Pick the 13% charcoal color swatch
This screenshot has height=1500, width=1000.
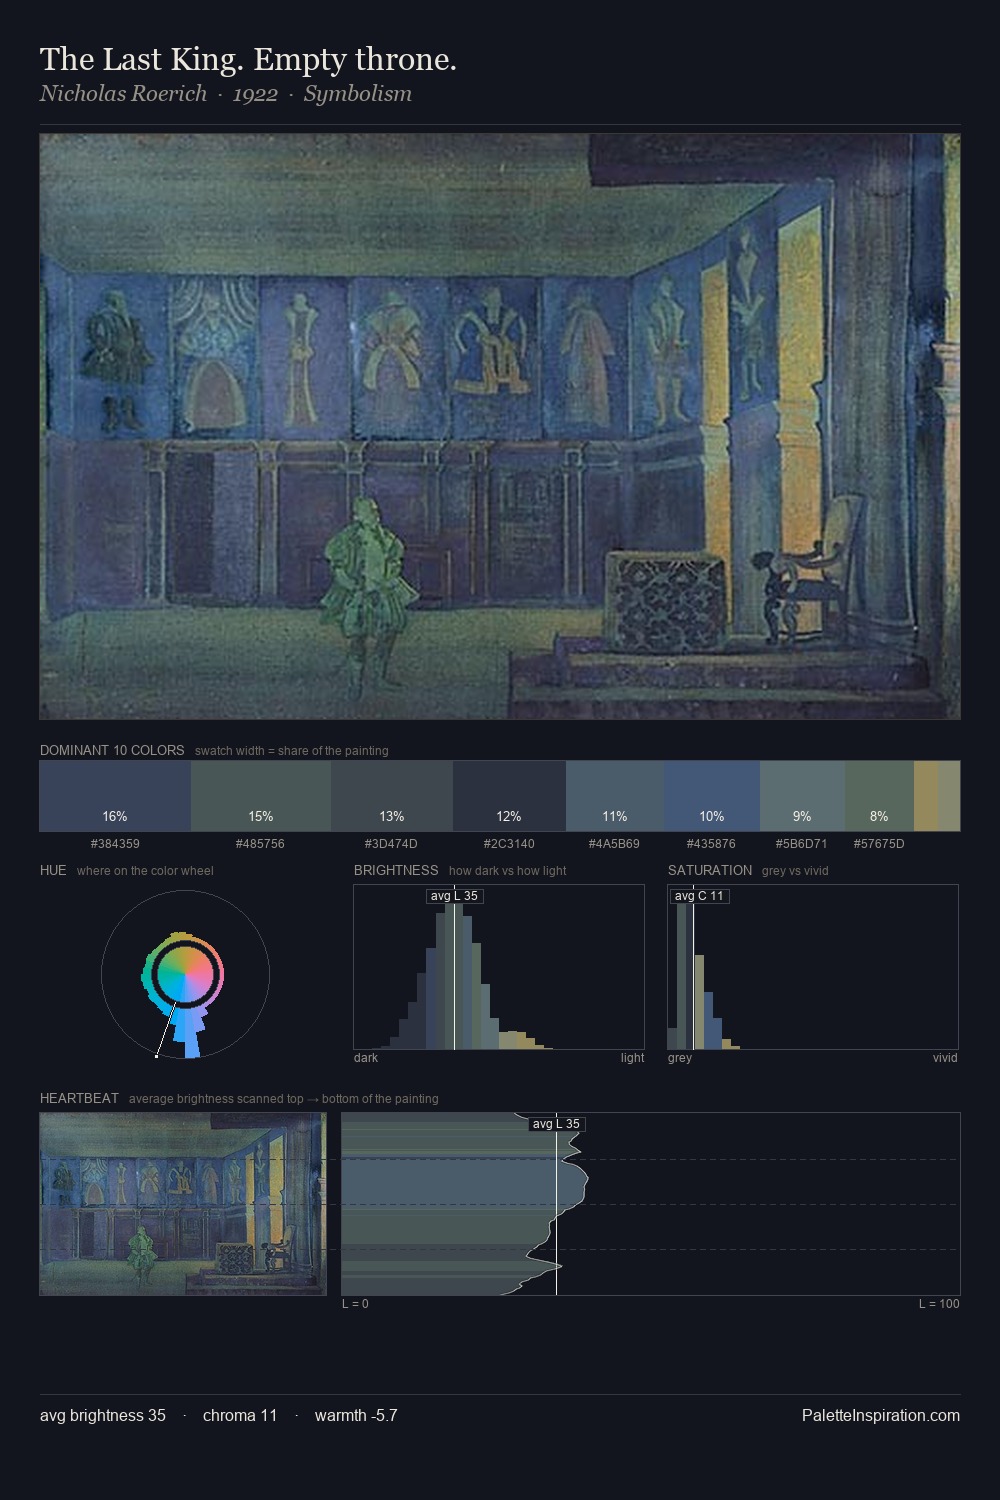click(392, 796)
